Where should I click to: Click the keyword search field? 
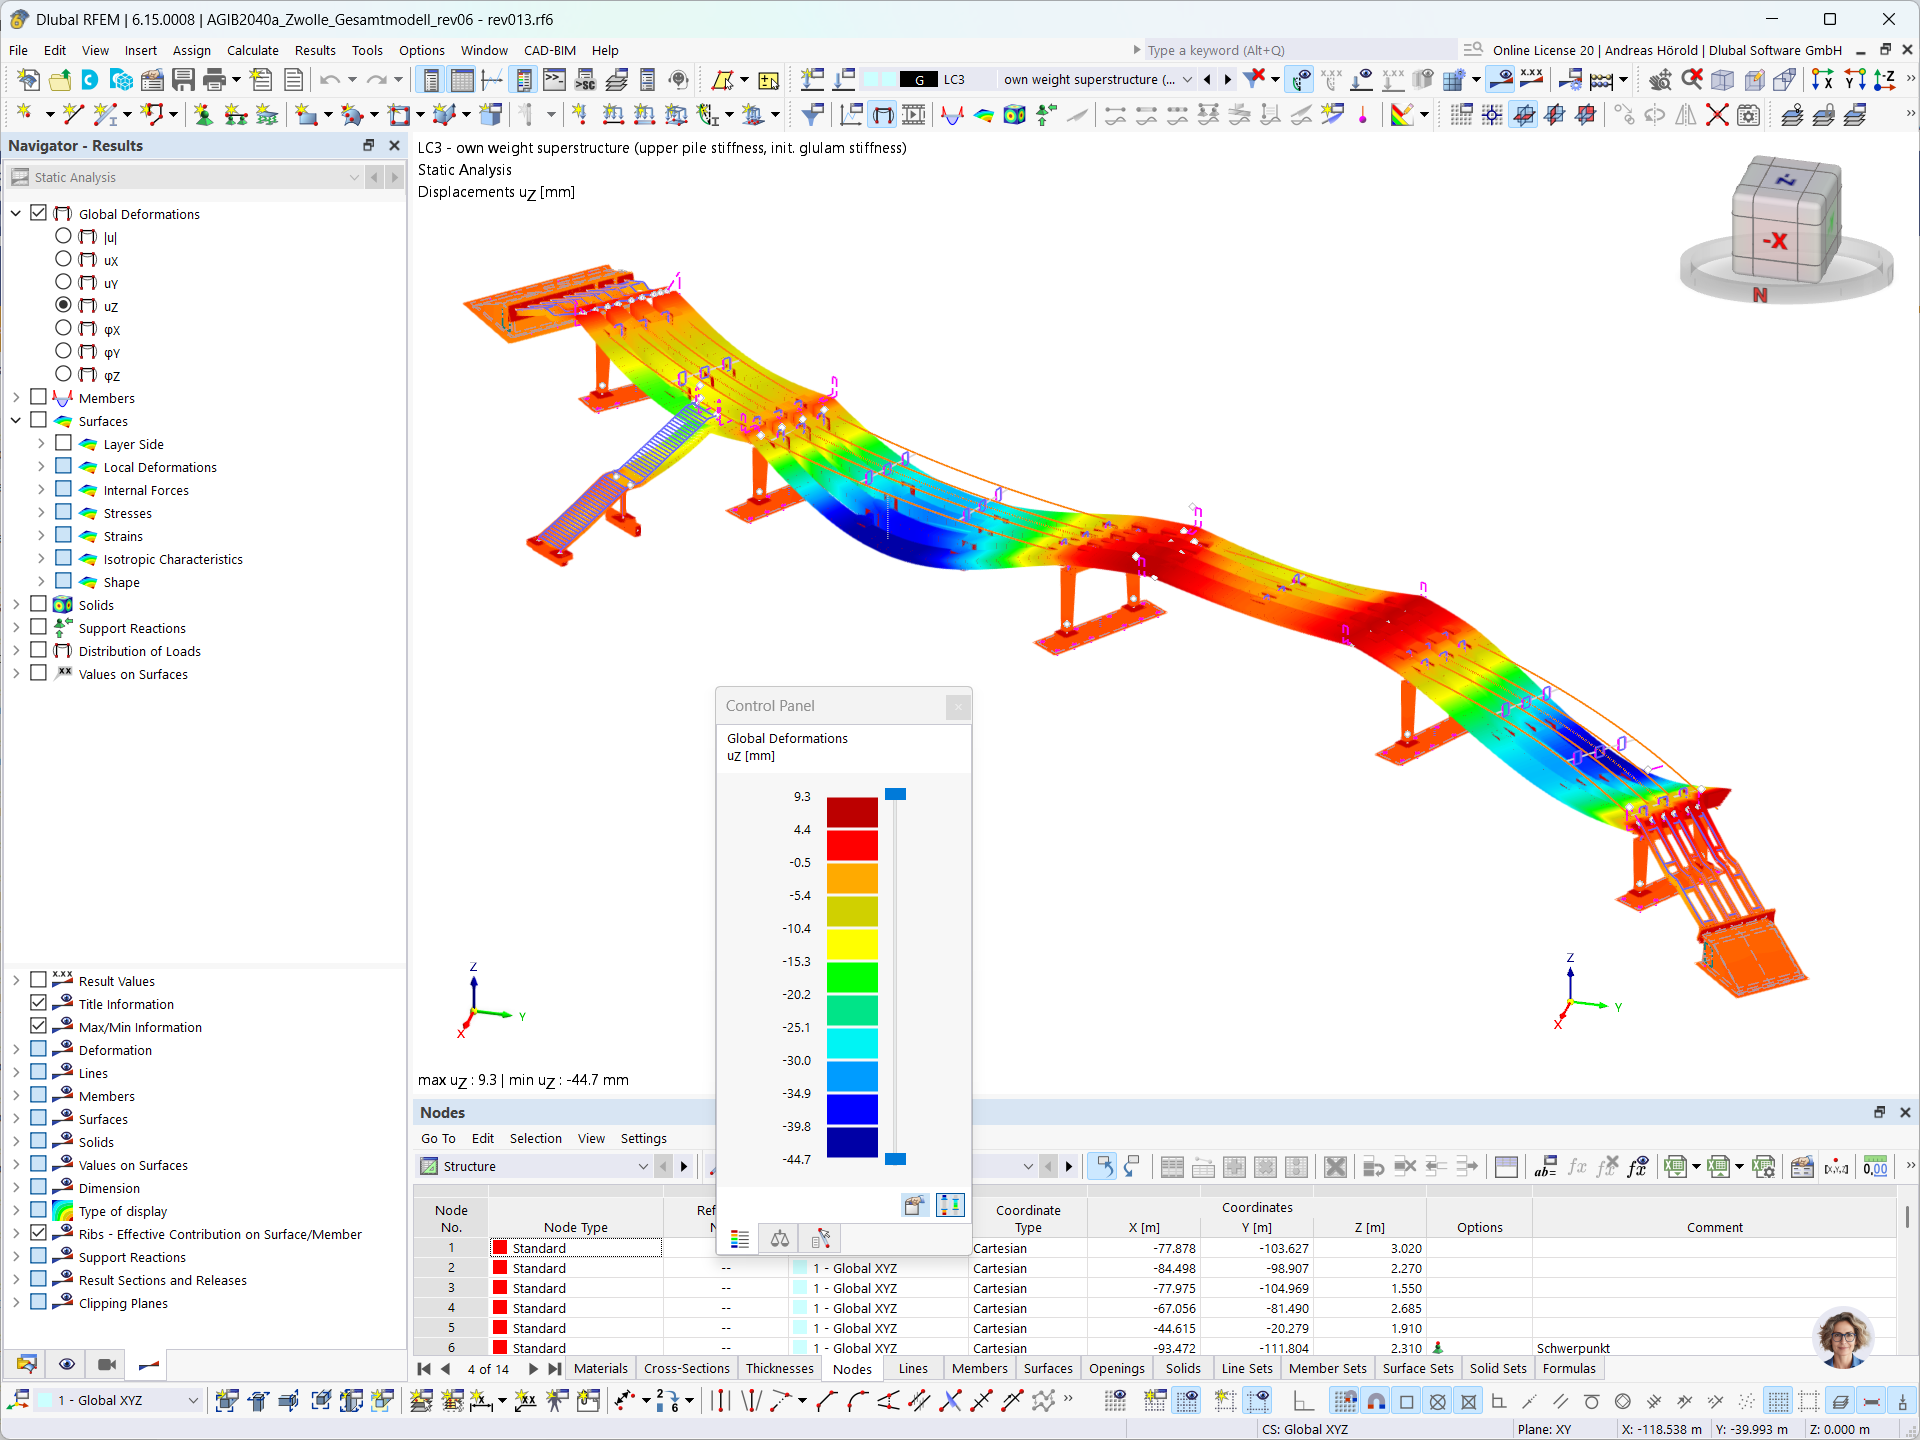coord(1300,50)
